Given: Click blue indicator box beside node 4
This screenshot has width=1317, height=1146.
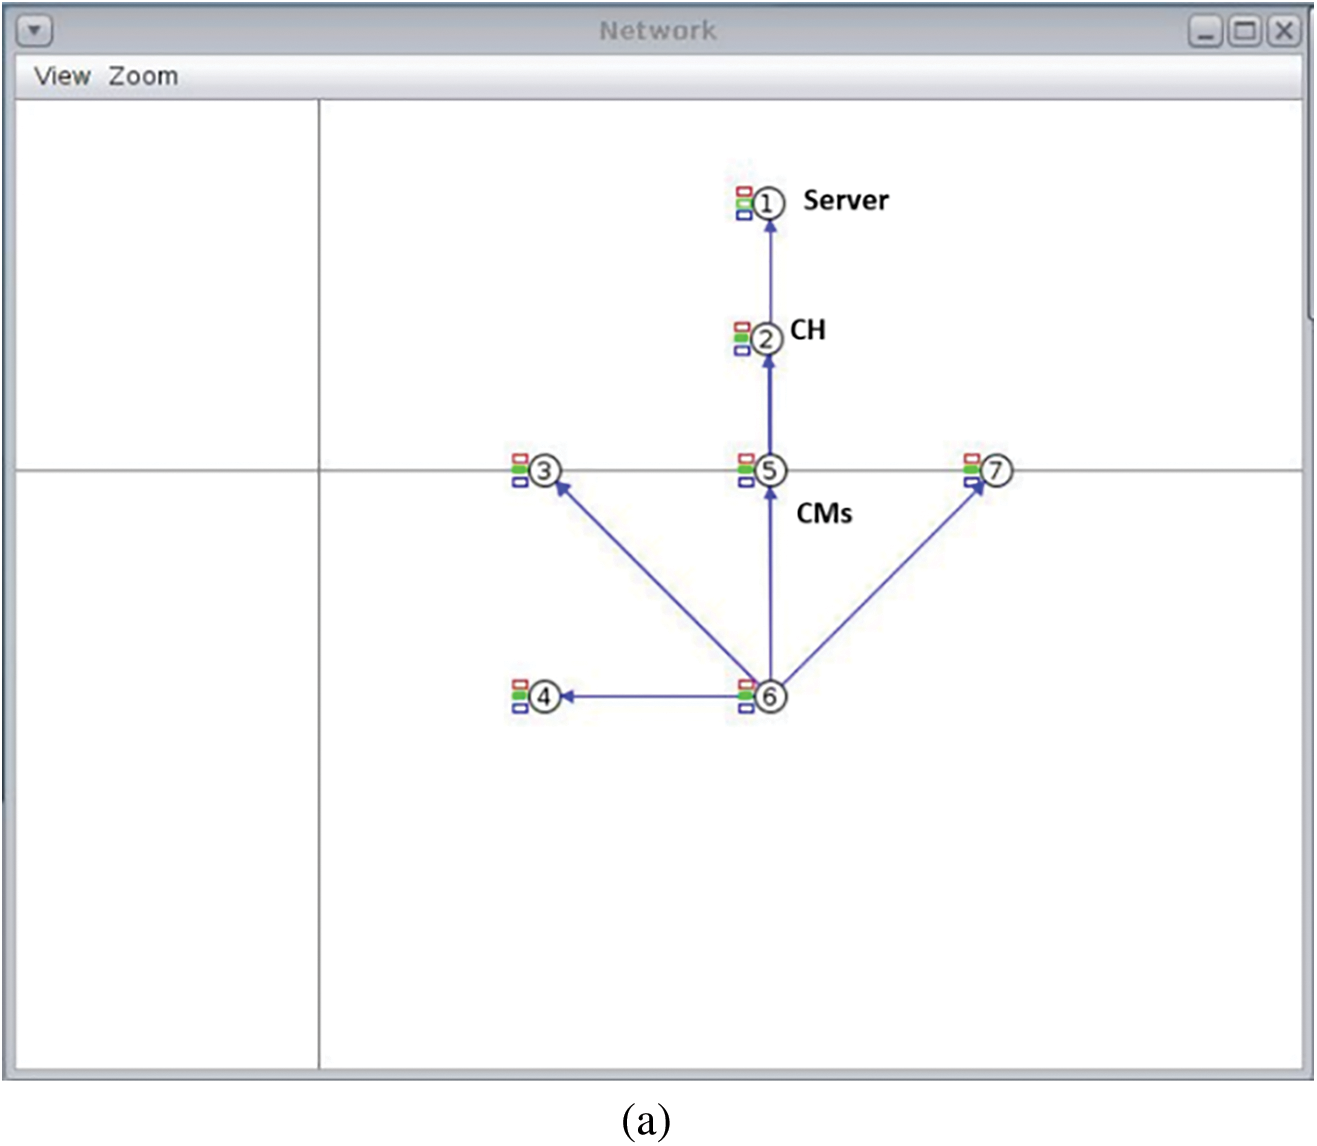Looking at the screenshot, I should tap(520, 708).
